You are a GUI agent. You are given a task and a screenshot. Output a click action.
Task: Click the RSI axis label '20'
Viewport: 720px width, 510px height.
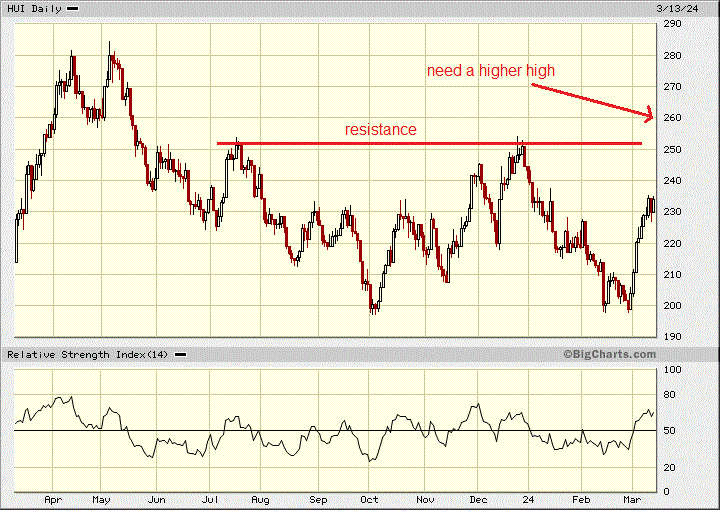669,468
